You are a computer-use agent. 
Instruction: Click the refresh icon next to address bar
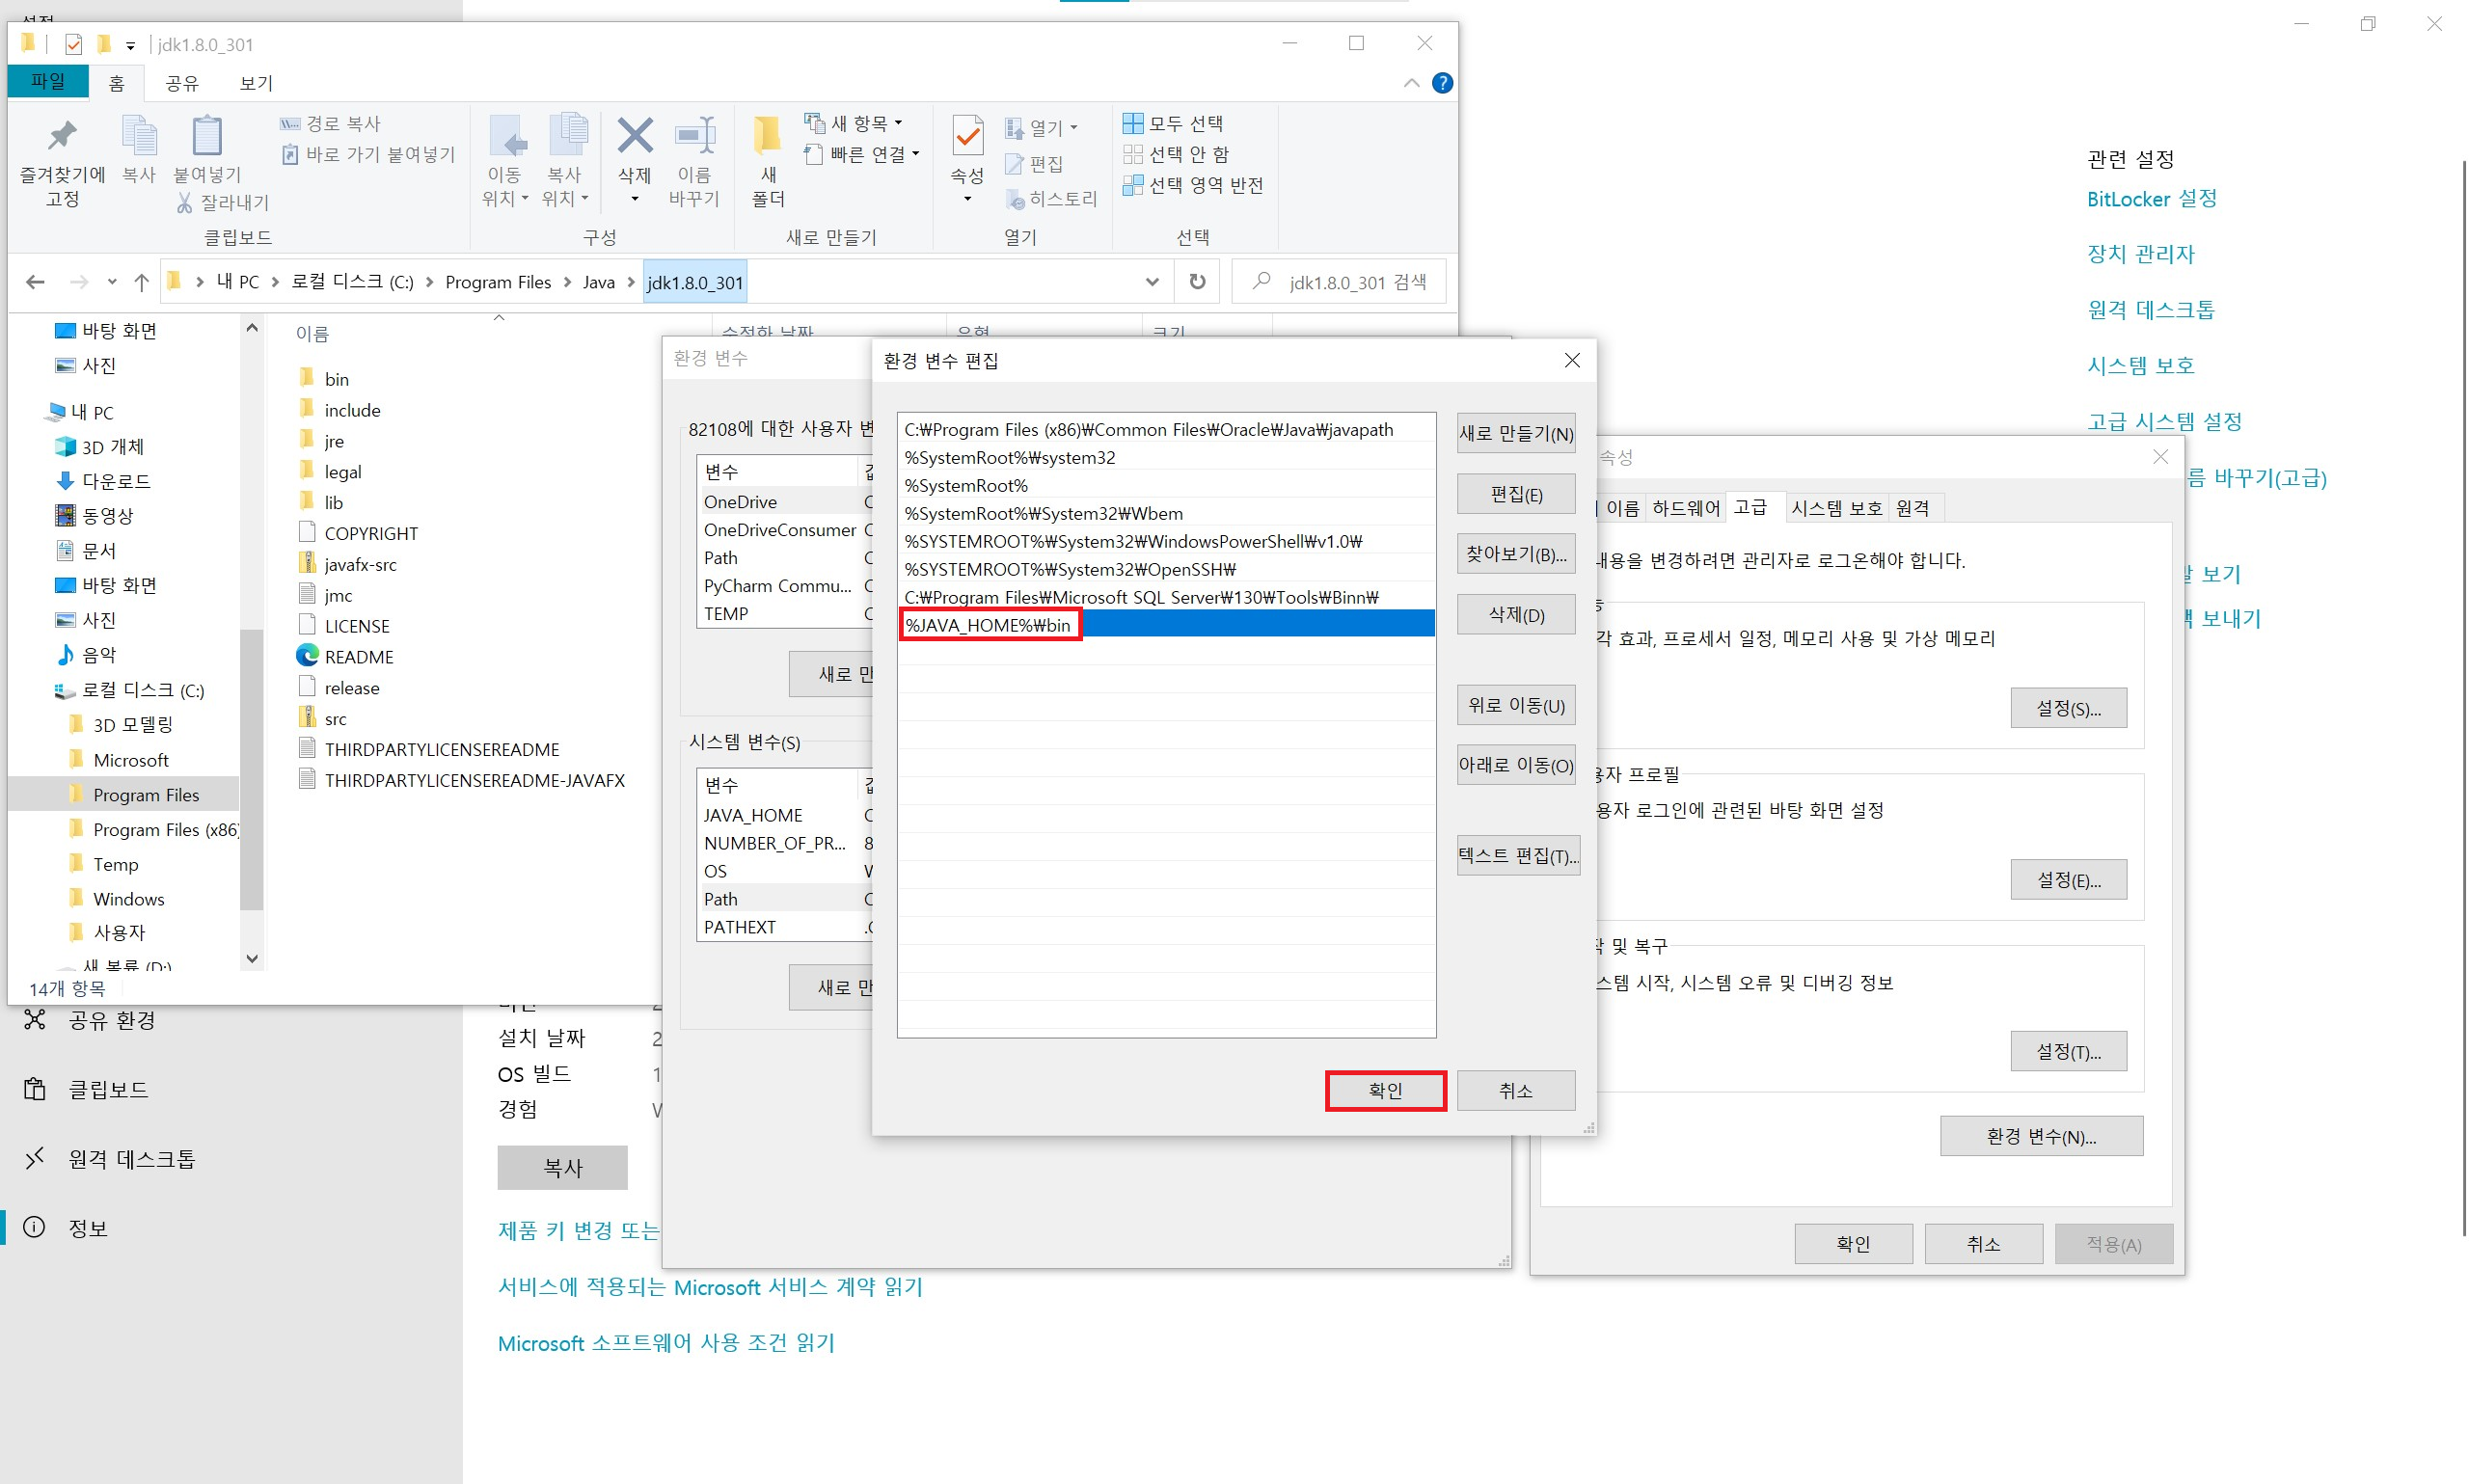pyautogui.click(x=1197, y=282)
